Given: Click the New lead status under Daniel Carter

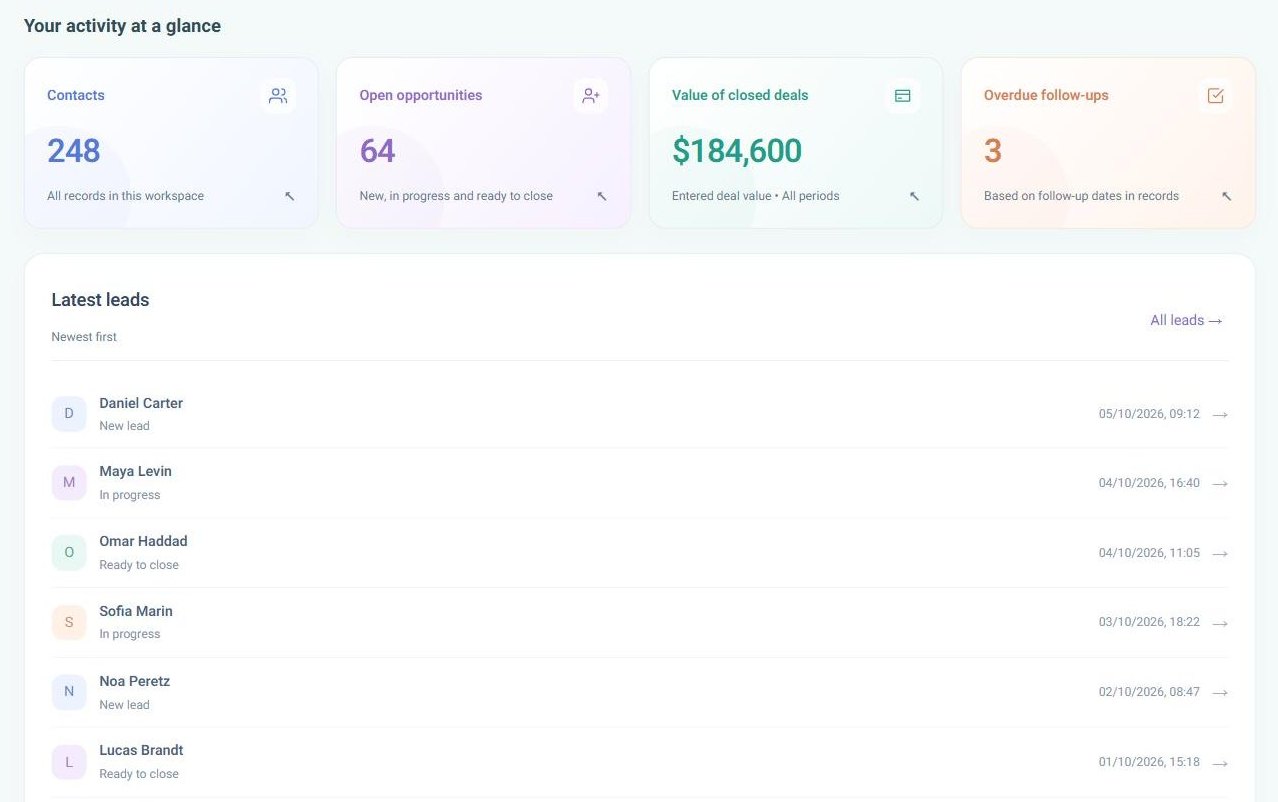Looking at the screenshot, I should [124, 426].
